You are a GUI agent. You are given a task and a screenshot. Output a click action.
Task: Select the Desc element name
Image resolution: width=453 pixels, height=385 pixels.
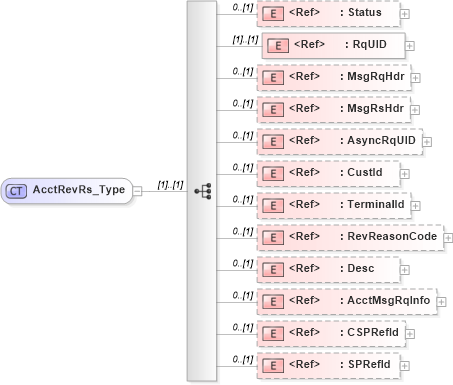(x=361, y=268)
